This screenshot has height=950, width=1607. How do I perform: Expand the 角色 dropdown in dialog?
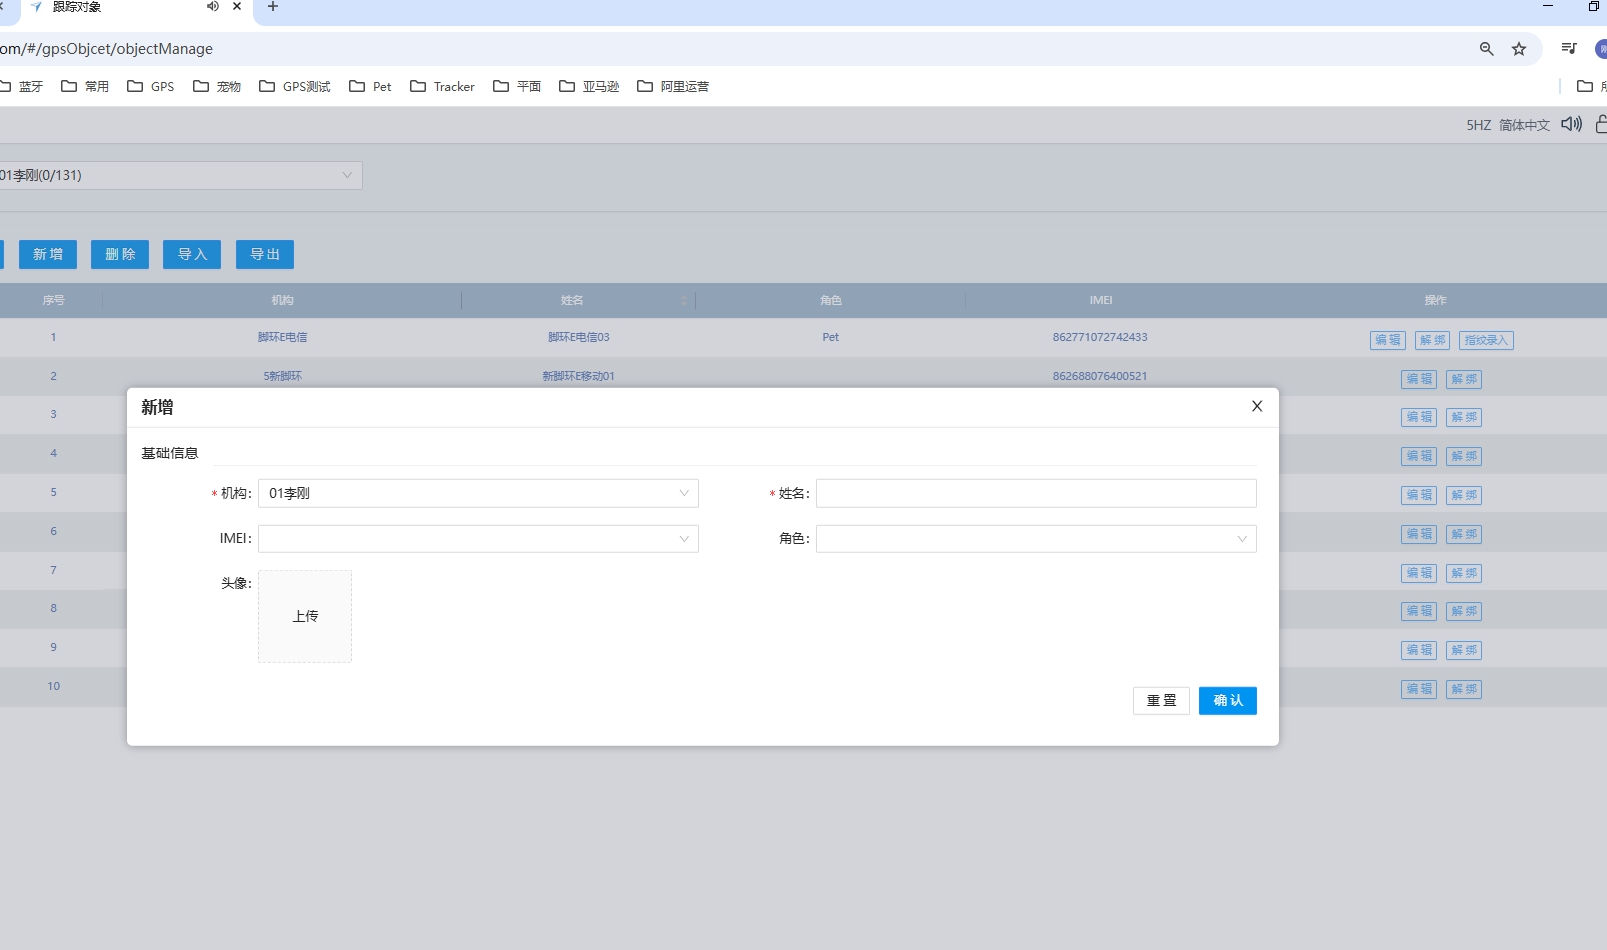[1036, 539]
